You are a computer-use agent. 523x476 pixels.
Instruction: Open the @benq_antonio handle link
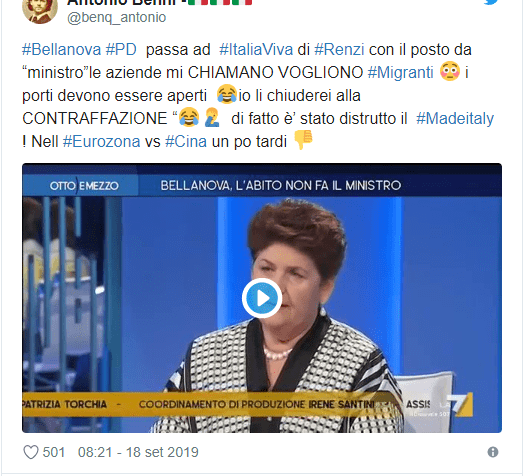tap(116, 17)
